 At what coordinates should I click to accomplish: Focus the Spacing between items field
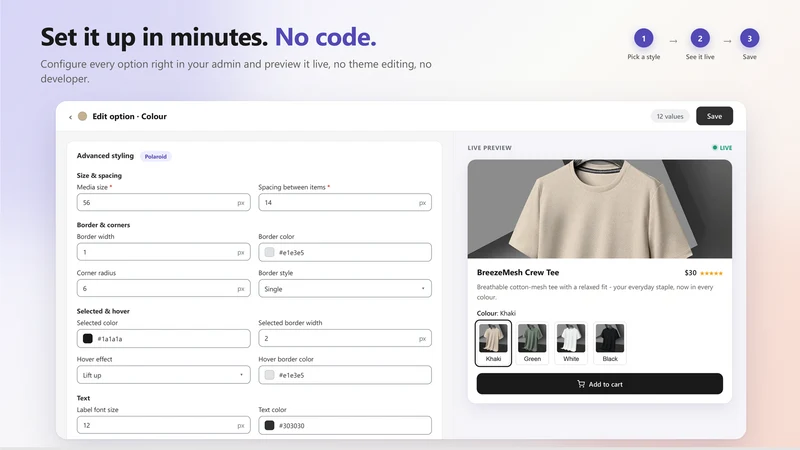[345, 203]
